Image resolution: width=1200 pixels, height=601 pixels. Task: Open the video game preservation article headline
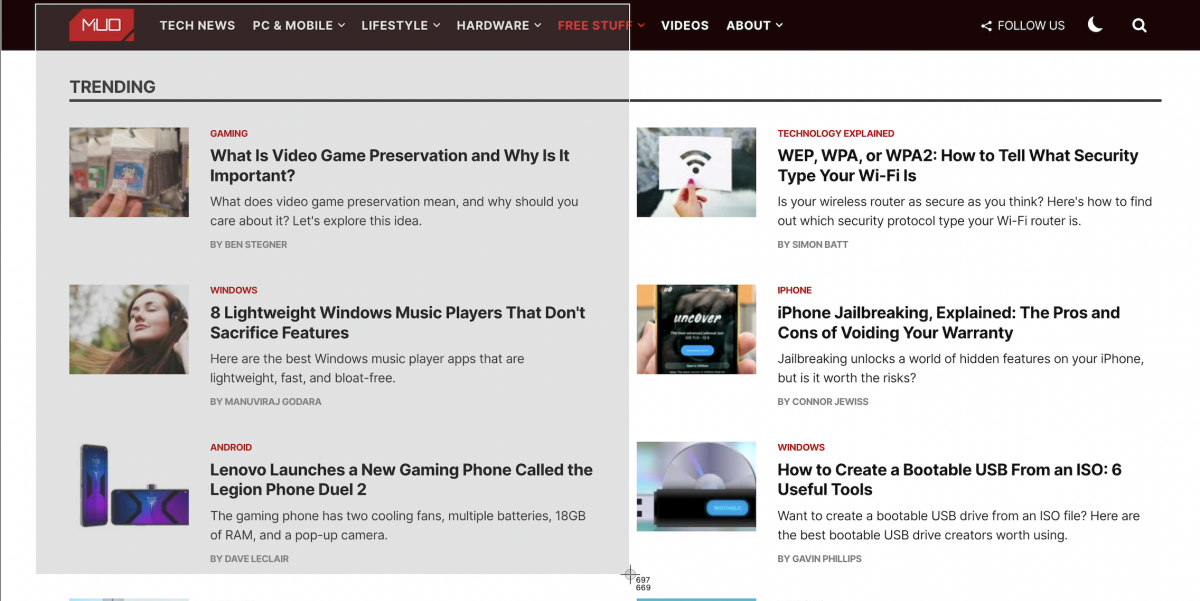click(x=389, y=165)
